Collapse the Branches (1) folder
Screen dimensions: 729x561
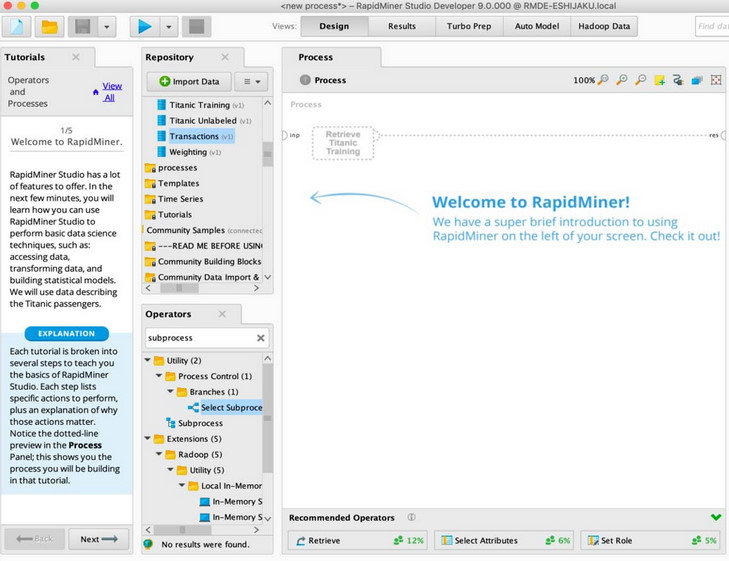(170, 391)
